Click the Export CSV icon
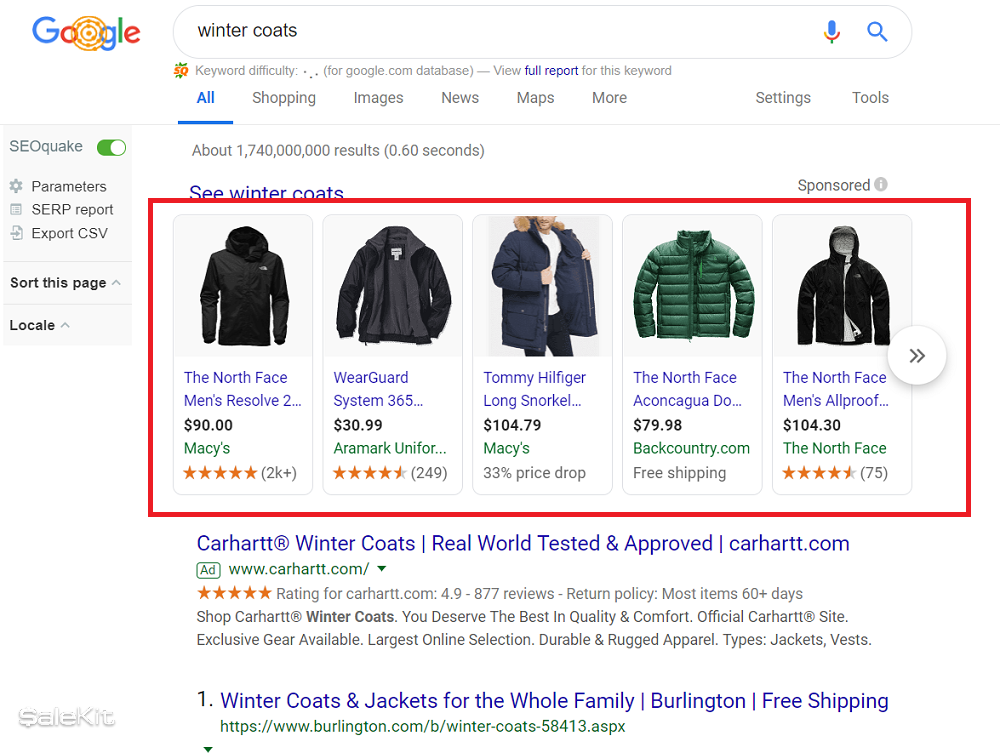This screenshot has height=753, width=1000. (17, 233)
